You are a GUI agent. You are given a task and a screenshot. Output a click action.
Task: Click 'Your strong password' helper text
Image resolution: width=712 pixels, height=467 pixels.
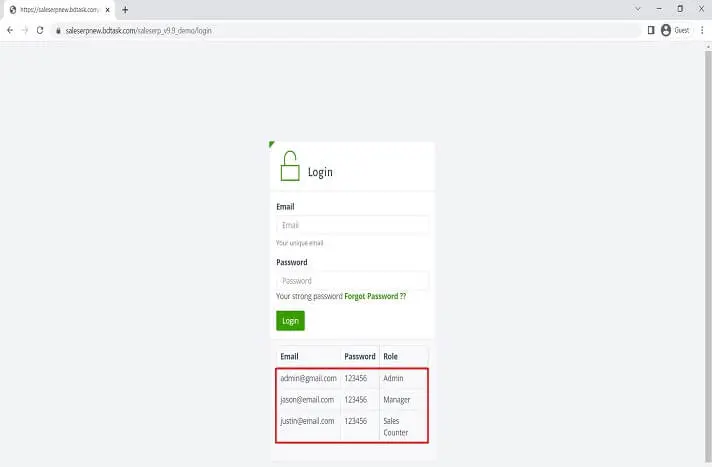coord(309,296)
